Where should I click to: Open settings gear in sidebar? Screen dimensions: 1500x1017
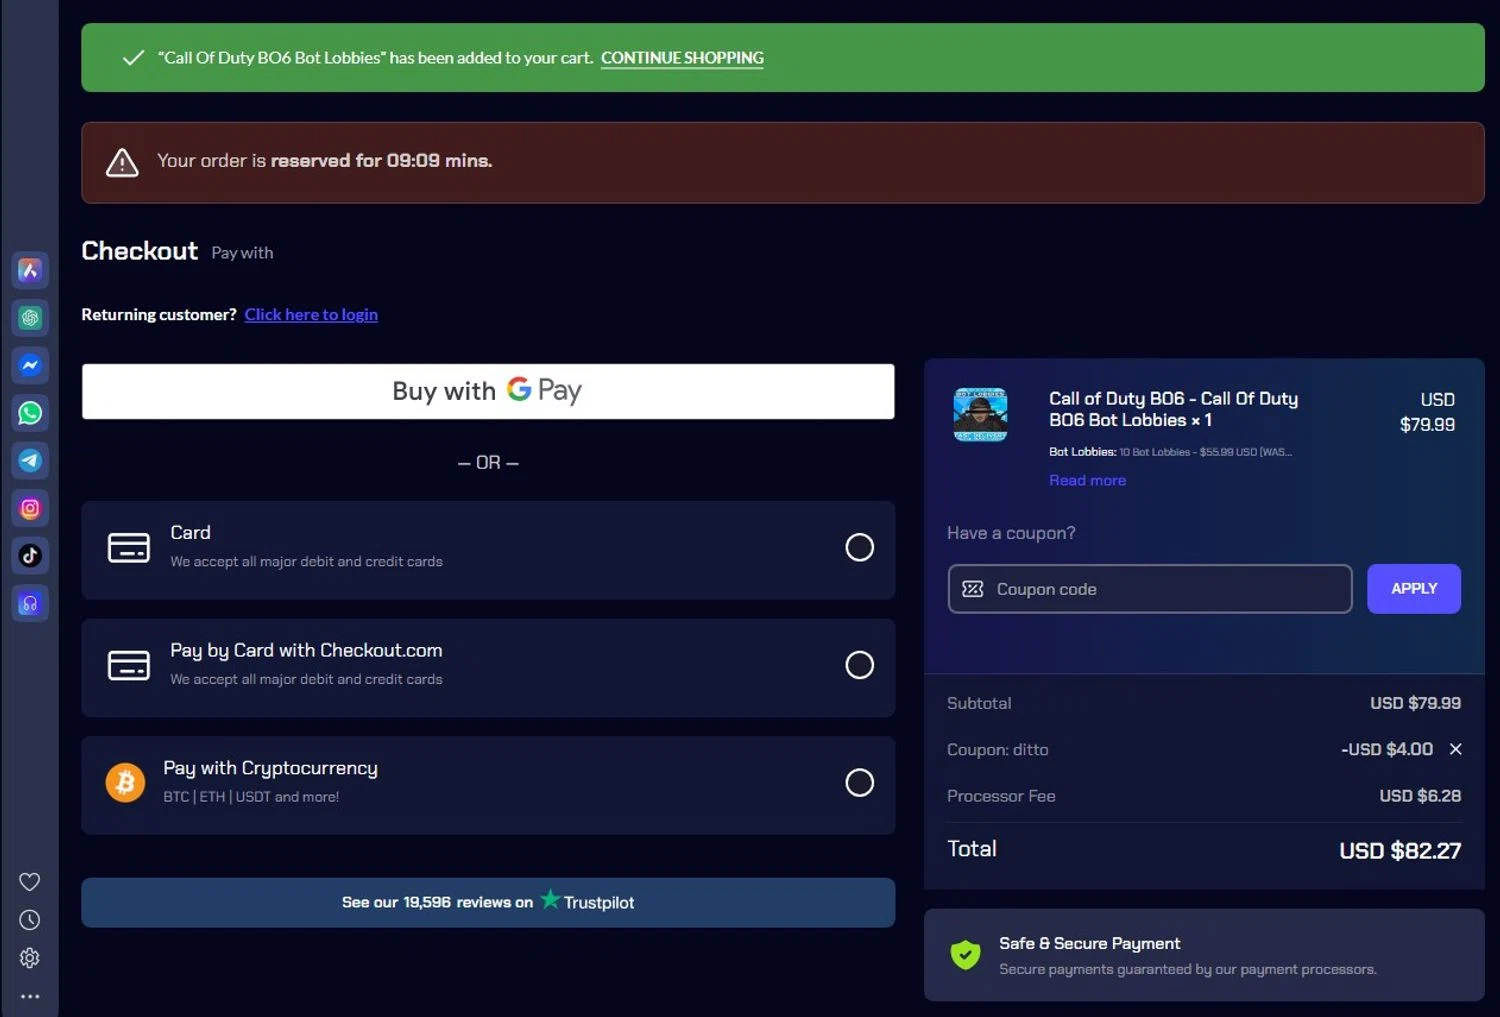(30, 958)
